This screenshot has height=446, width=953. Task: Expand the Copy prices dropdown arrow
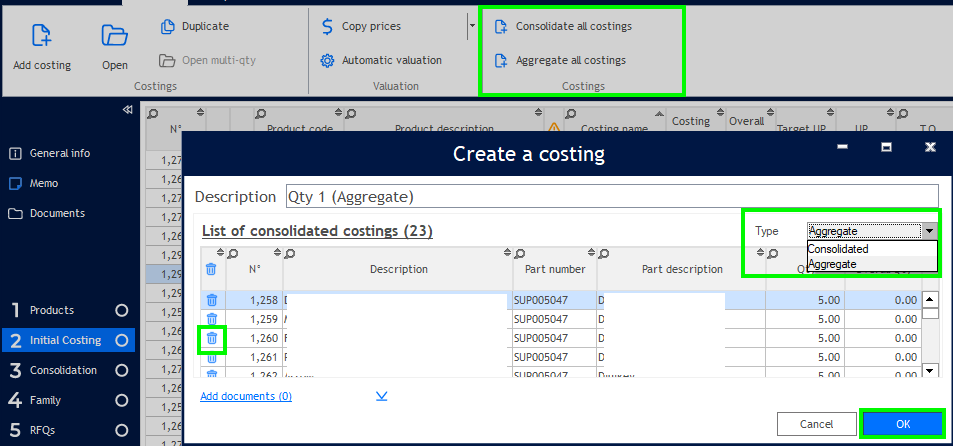tap(472, 27)
